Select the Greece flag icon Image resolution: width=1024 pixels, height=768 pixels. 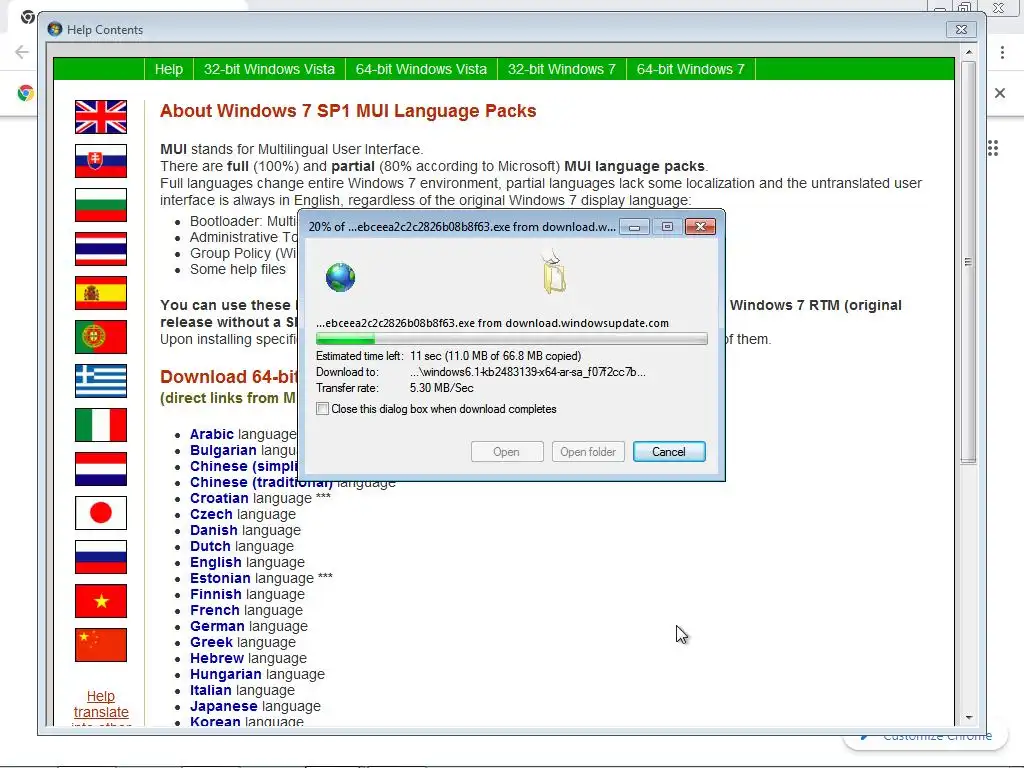[x=101, y=381]
